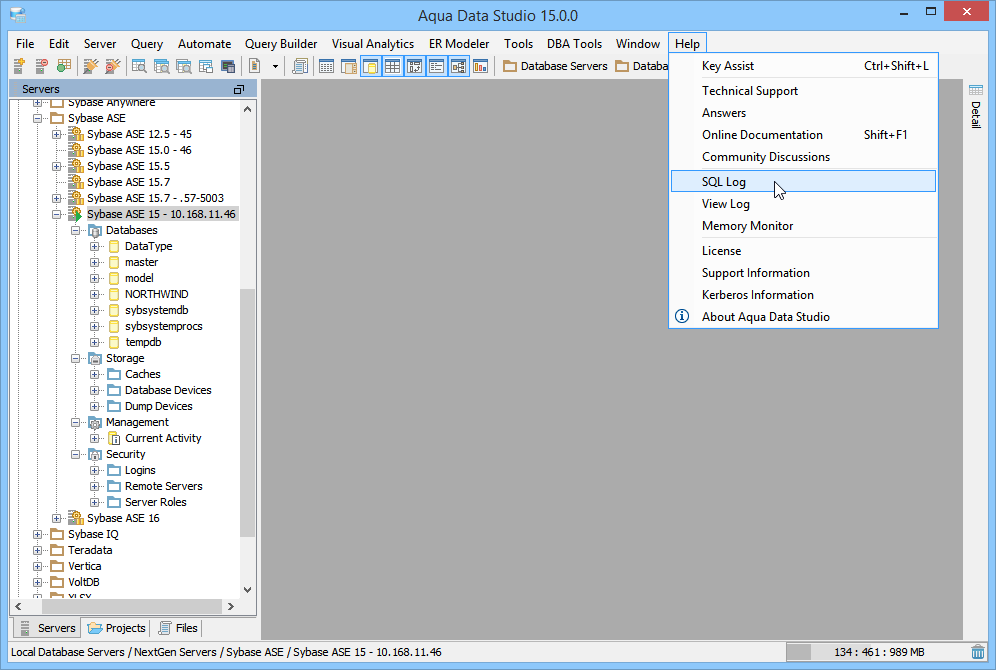Screen dimensions: 996x670
Task: Click the connected Sybase ASE 15 - 10.168.11.46 icon
Action: pos(76,214)
